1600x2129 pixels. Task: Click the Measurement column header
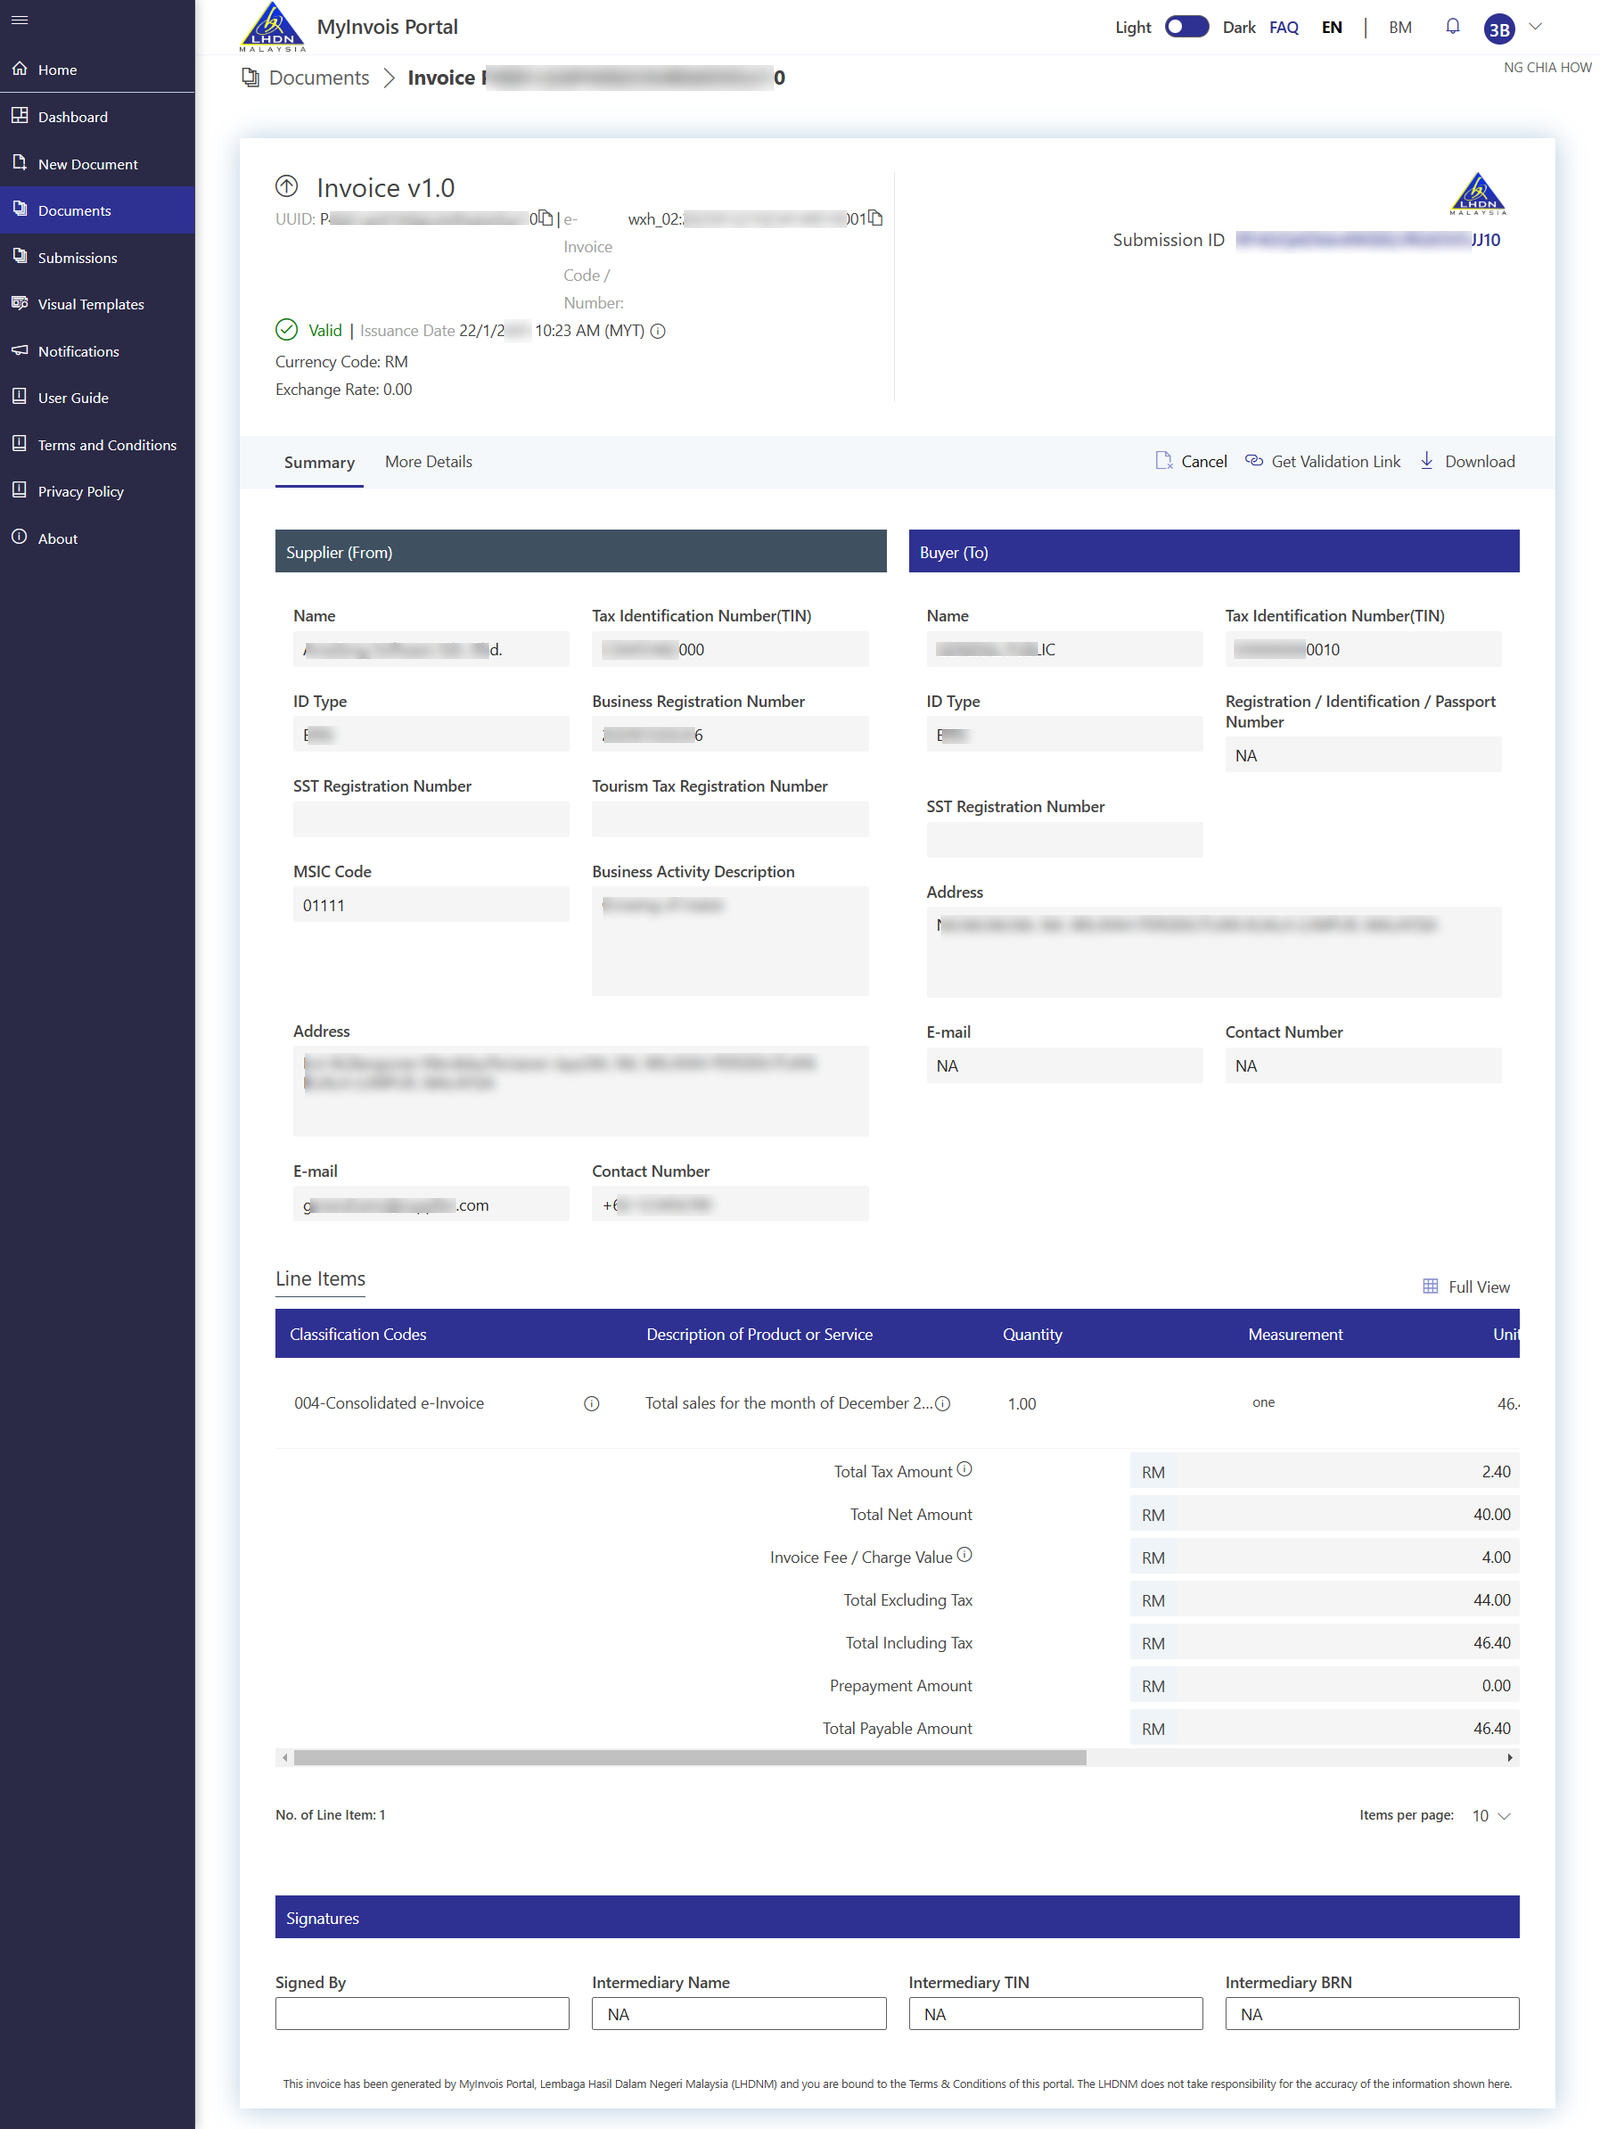[1295, 1334]
